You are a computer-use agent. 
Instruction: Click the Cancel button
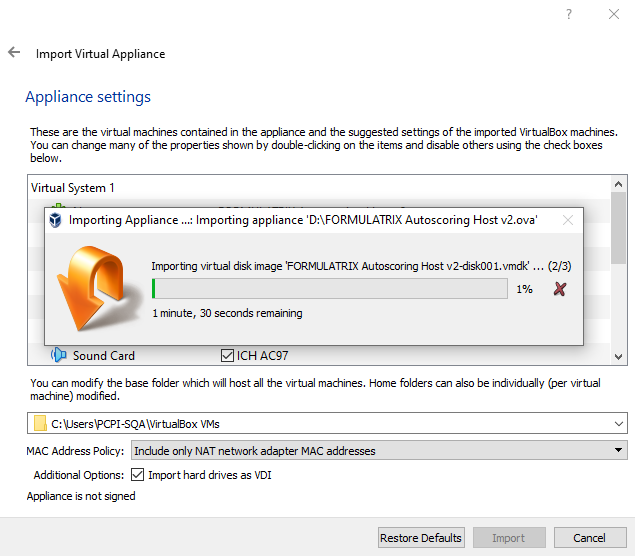pos(589,538)
